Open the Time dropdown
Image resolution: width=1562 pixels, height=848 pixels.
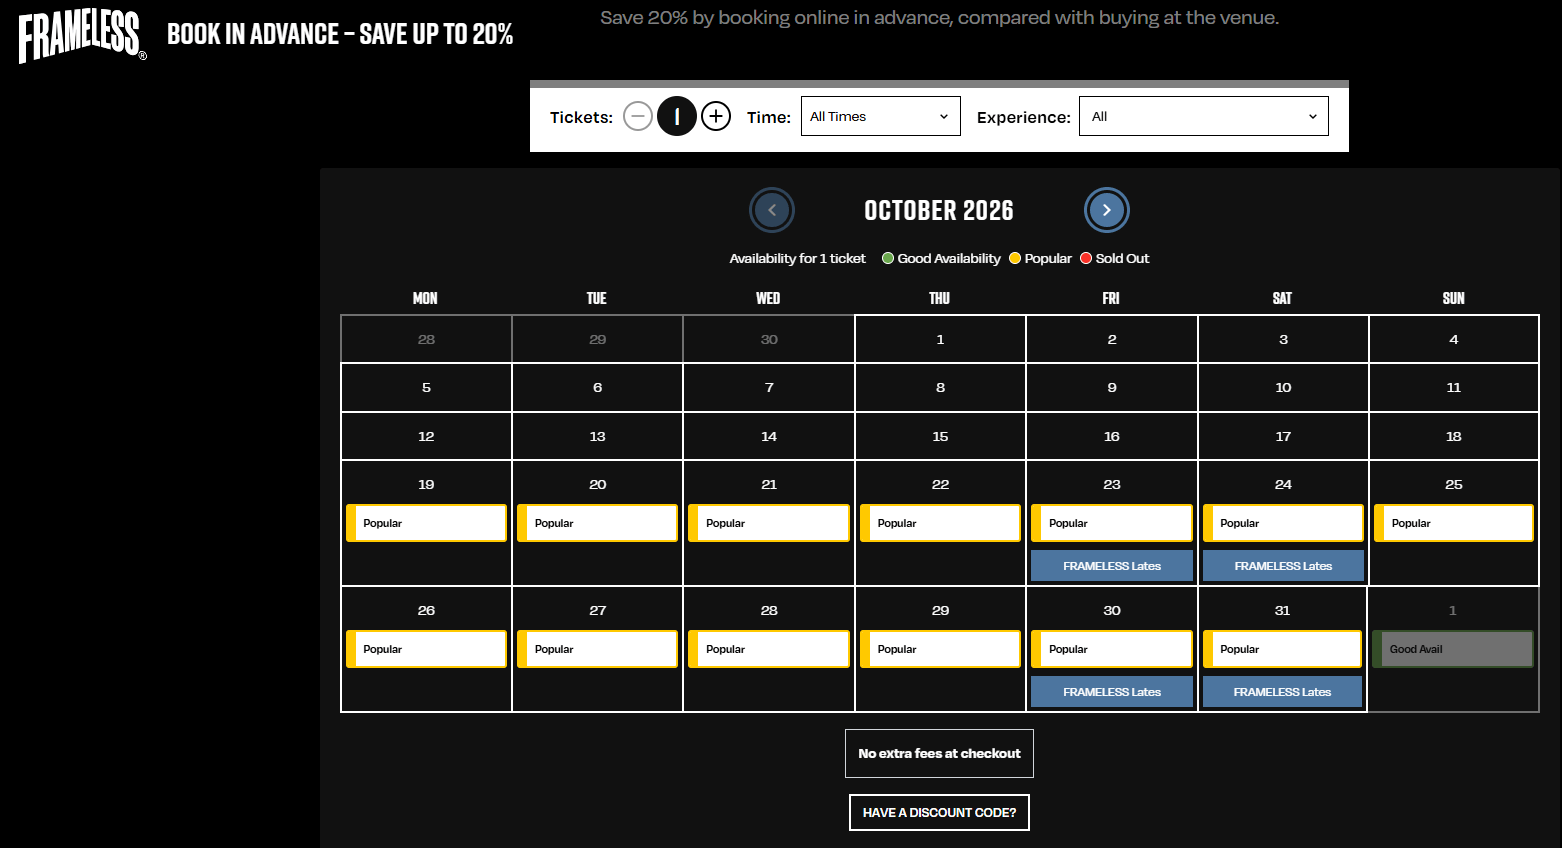(881, 116)
